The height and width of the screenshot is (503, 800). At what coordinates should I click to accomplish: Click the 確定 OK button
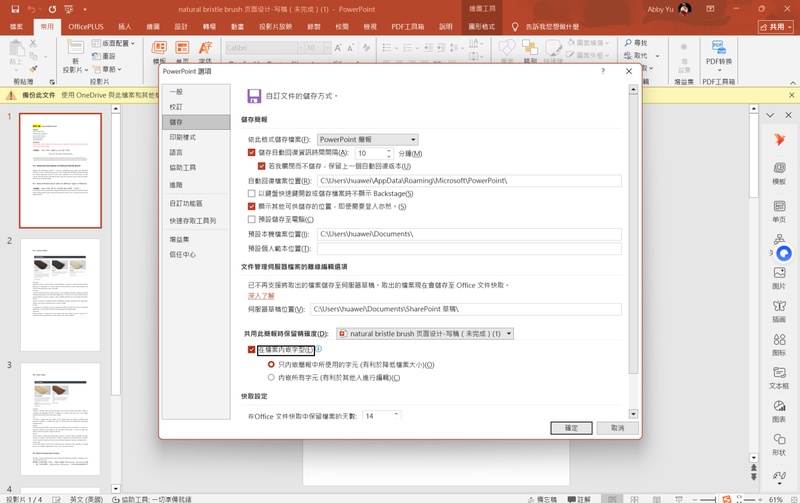click(x=571, y=428)
